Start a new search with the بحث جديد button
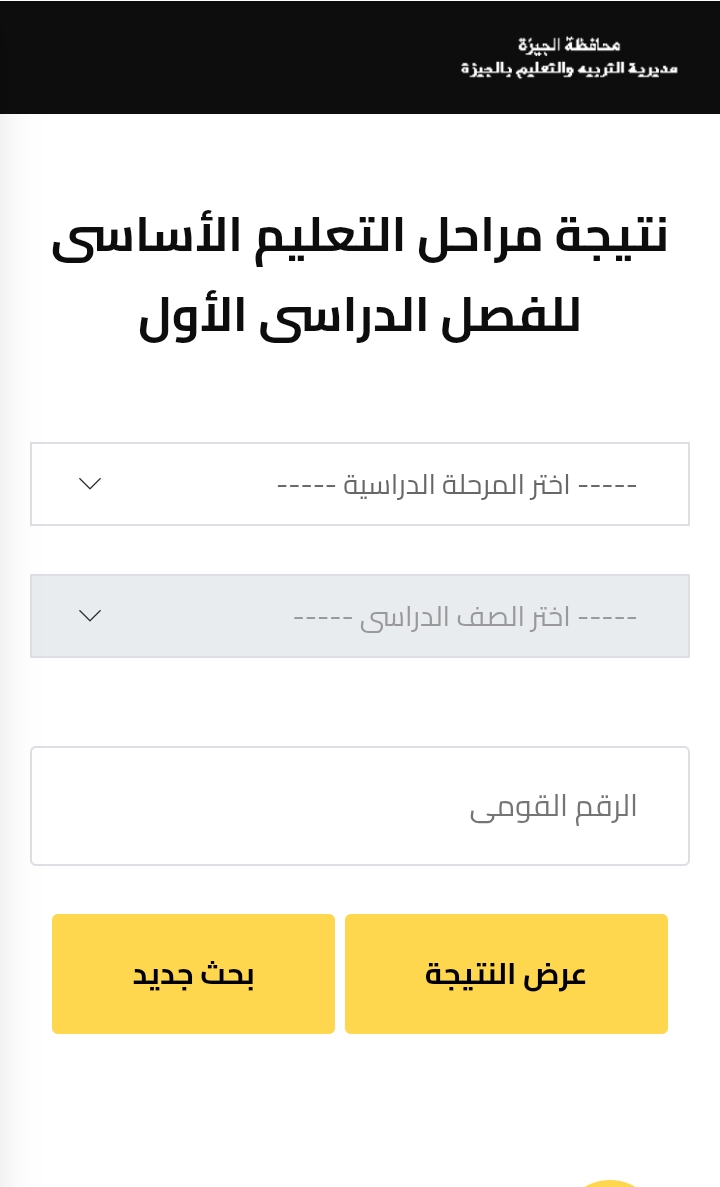Screen dimensions: 720x1187 point(193,974)
